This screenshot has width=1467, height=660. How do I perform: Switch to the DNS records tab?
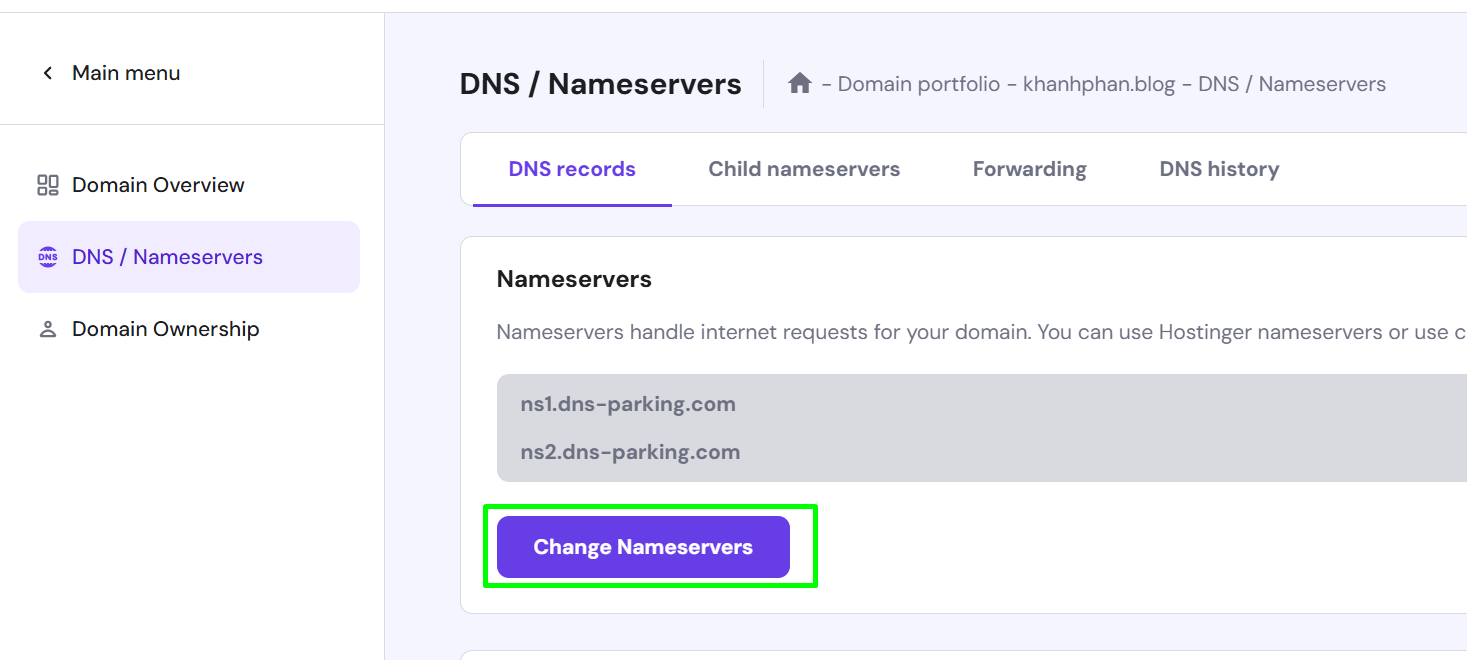tap(572, 169)
